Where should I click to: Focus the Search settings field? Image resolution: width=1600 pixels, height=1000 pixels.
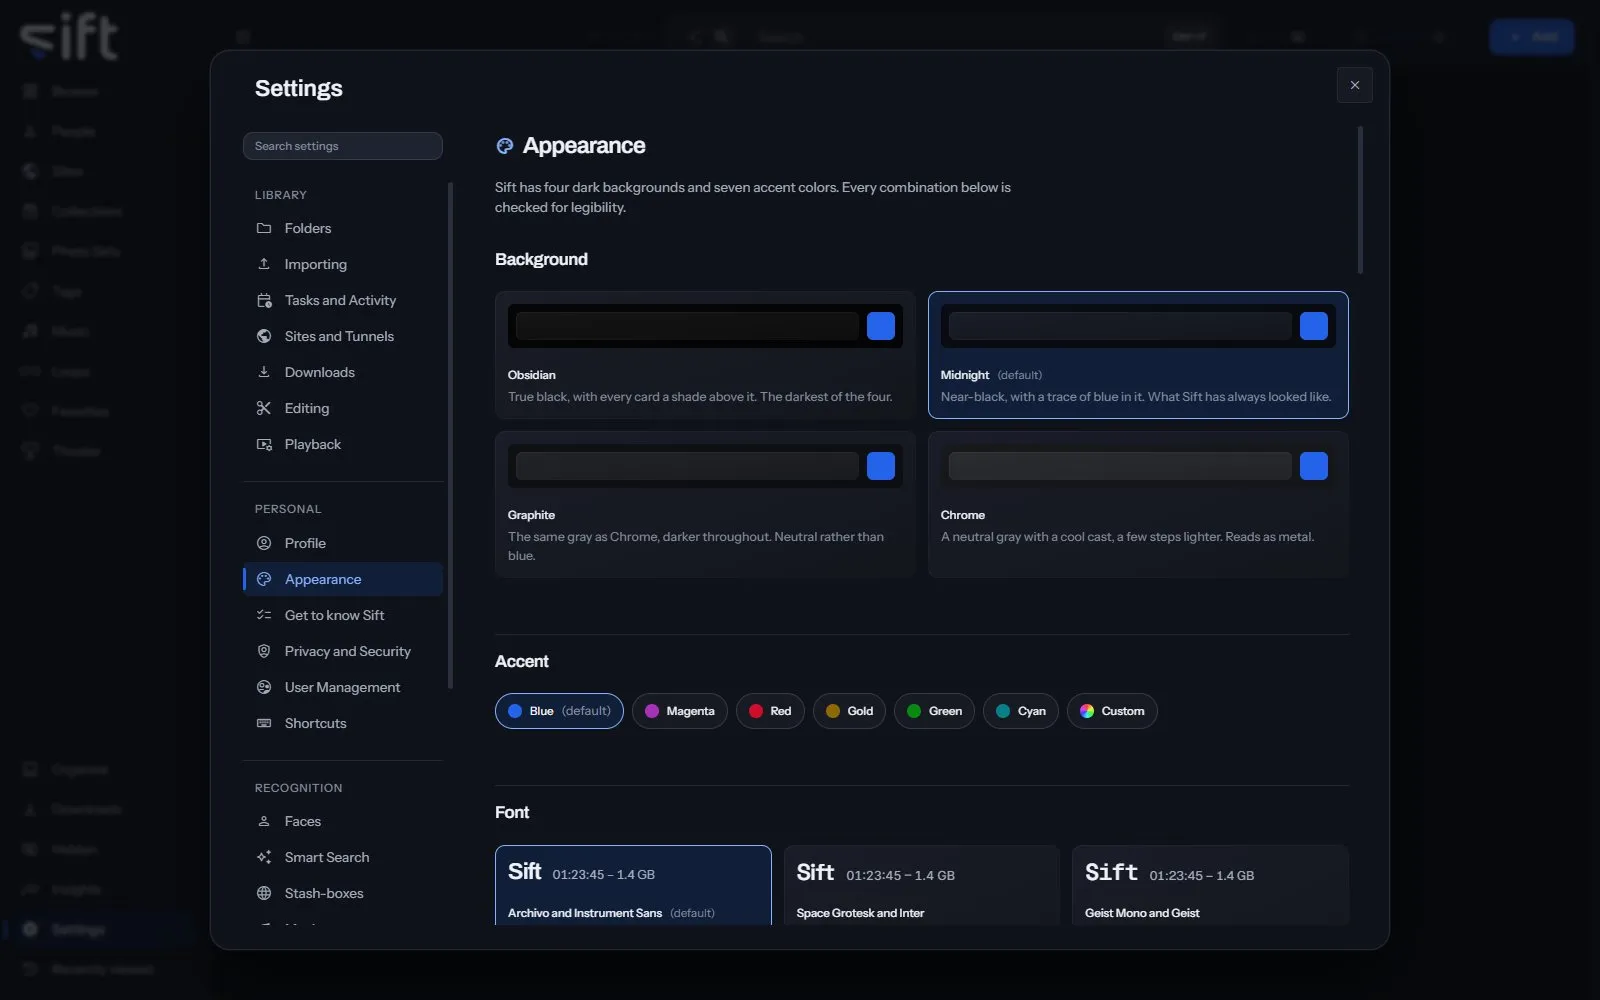point(343,146)
